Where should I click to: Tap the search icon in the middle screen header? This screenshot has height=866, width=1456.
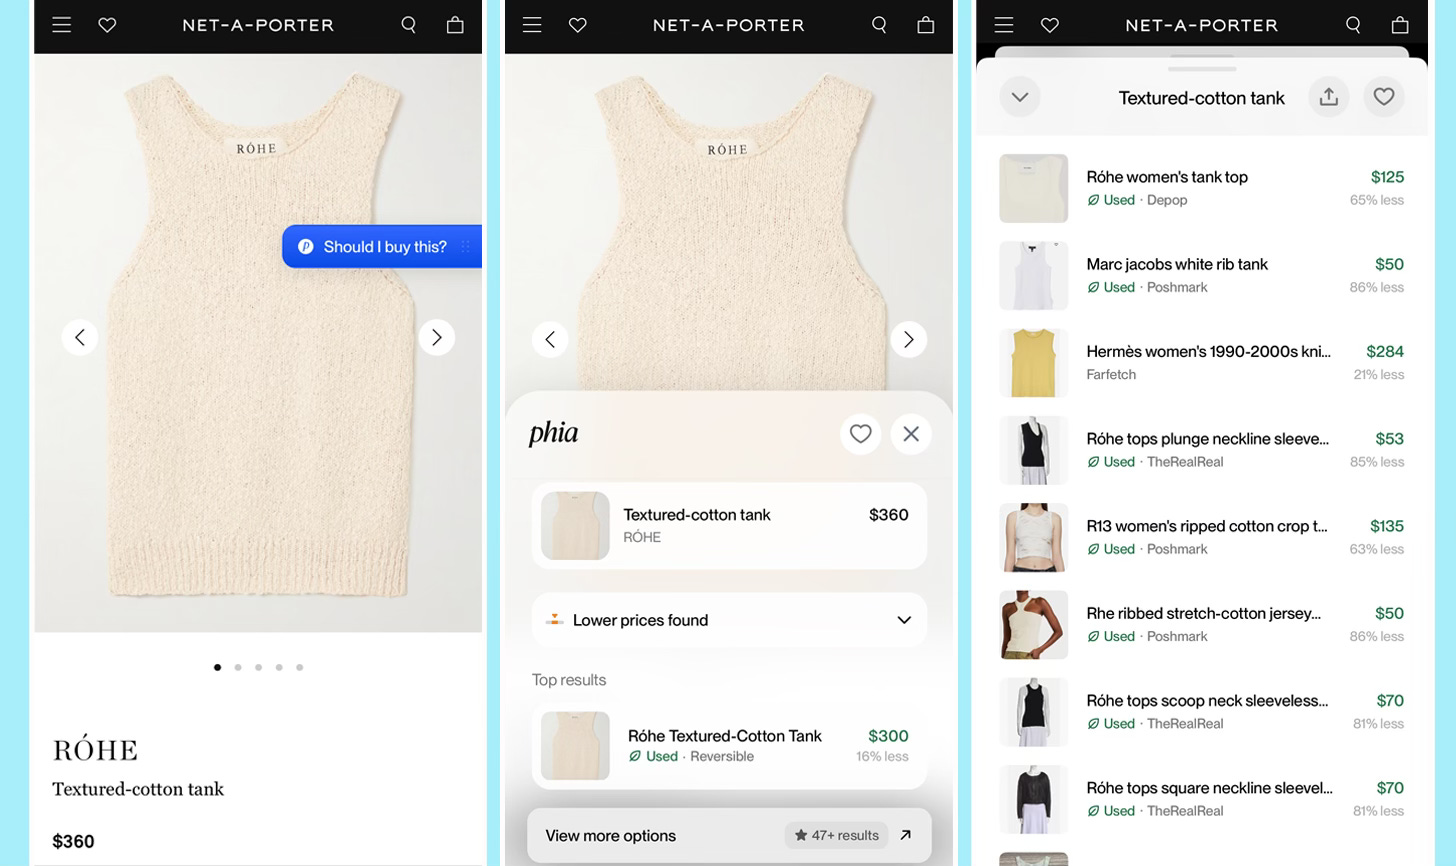tap(879, 25)
